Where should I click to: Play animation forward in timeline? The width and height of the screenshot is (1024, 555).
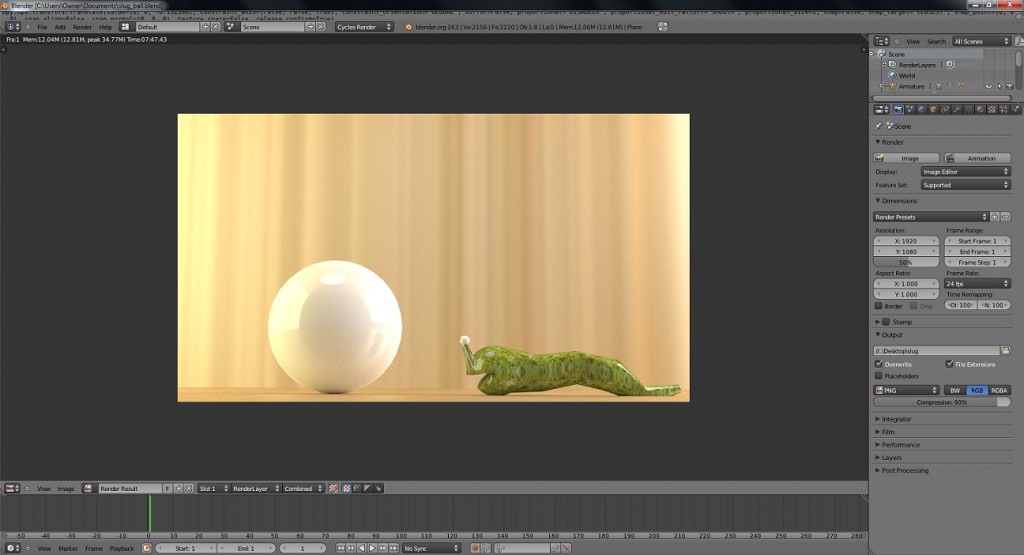point(372,548)
